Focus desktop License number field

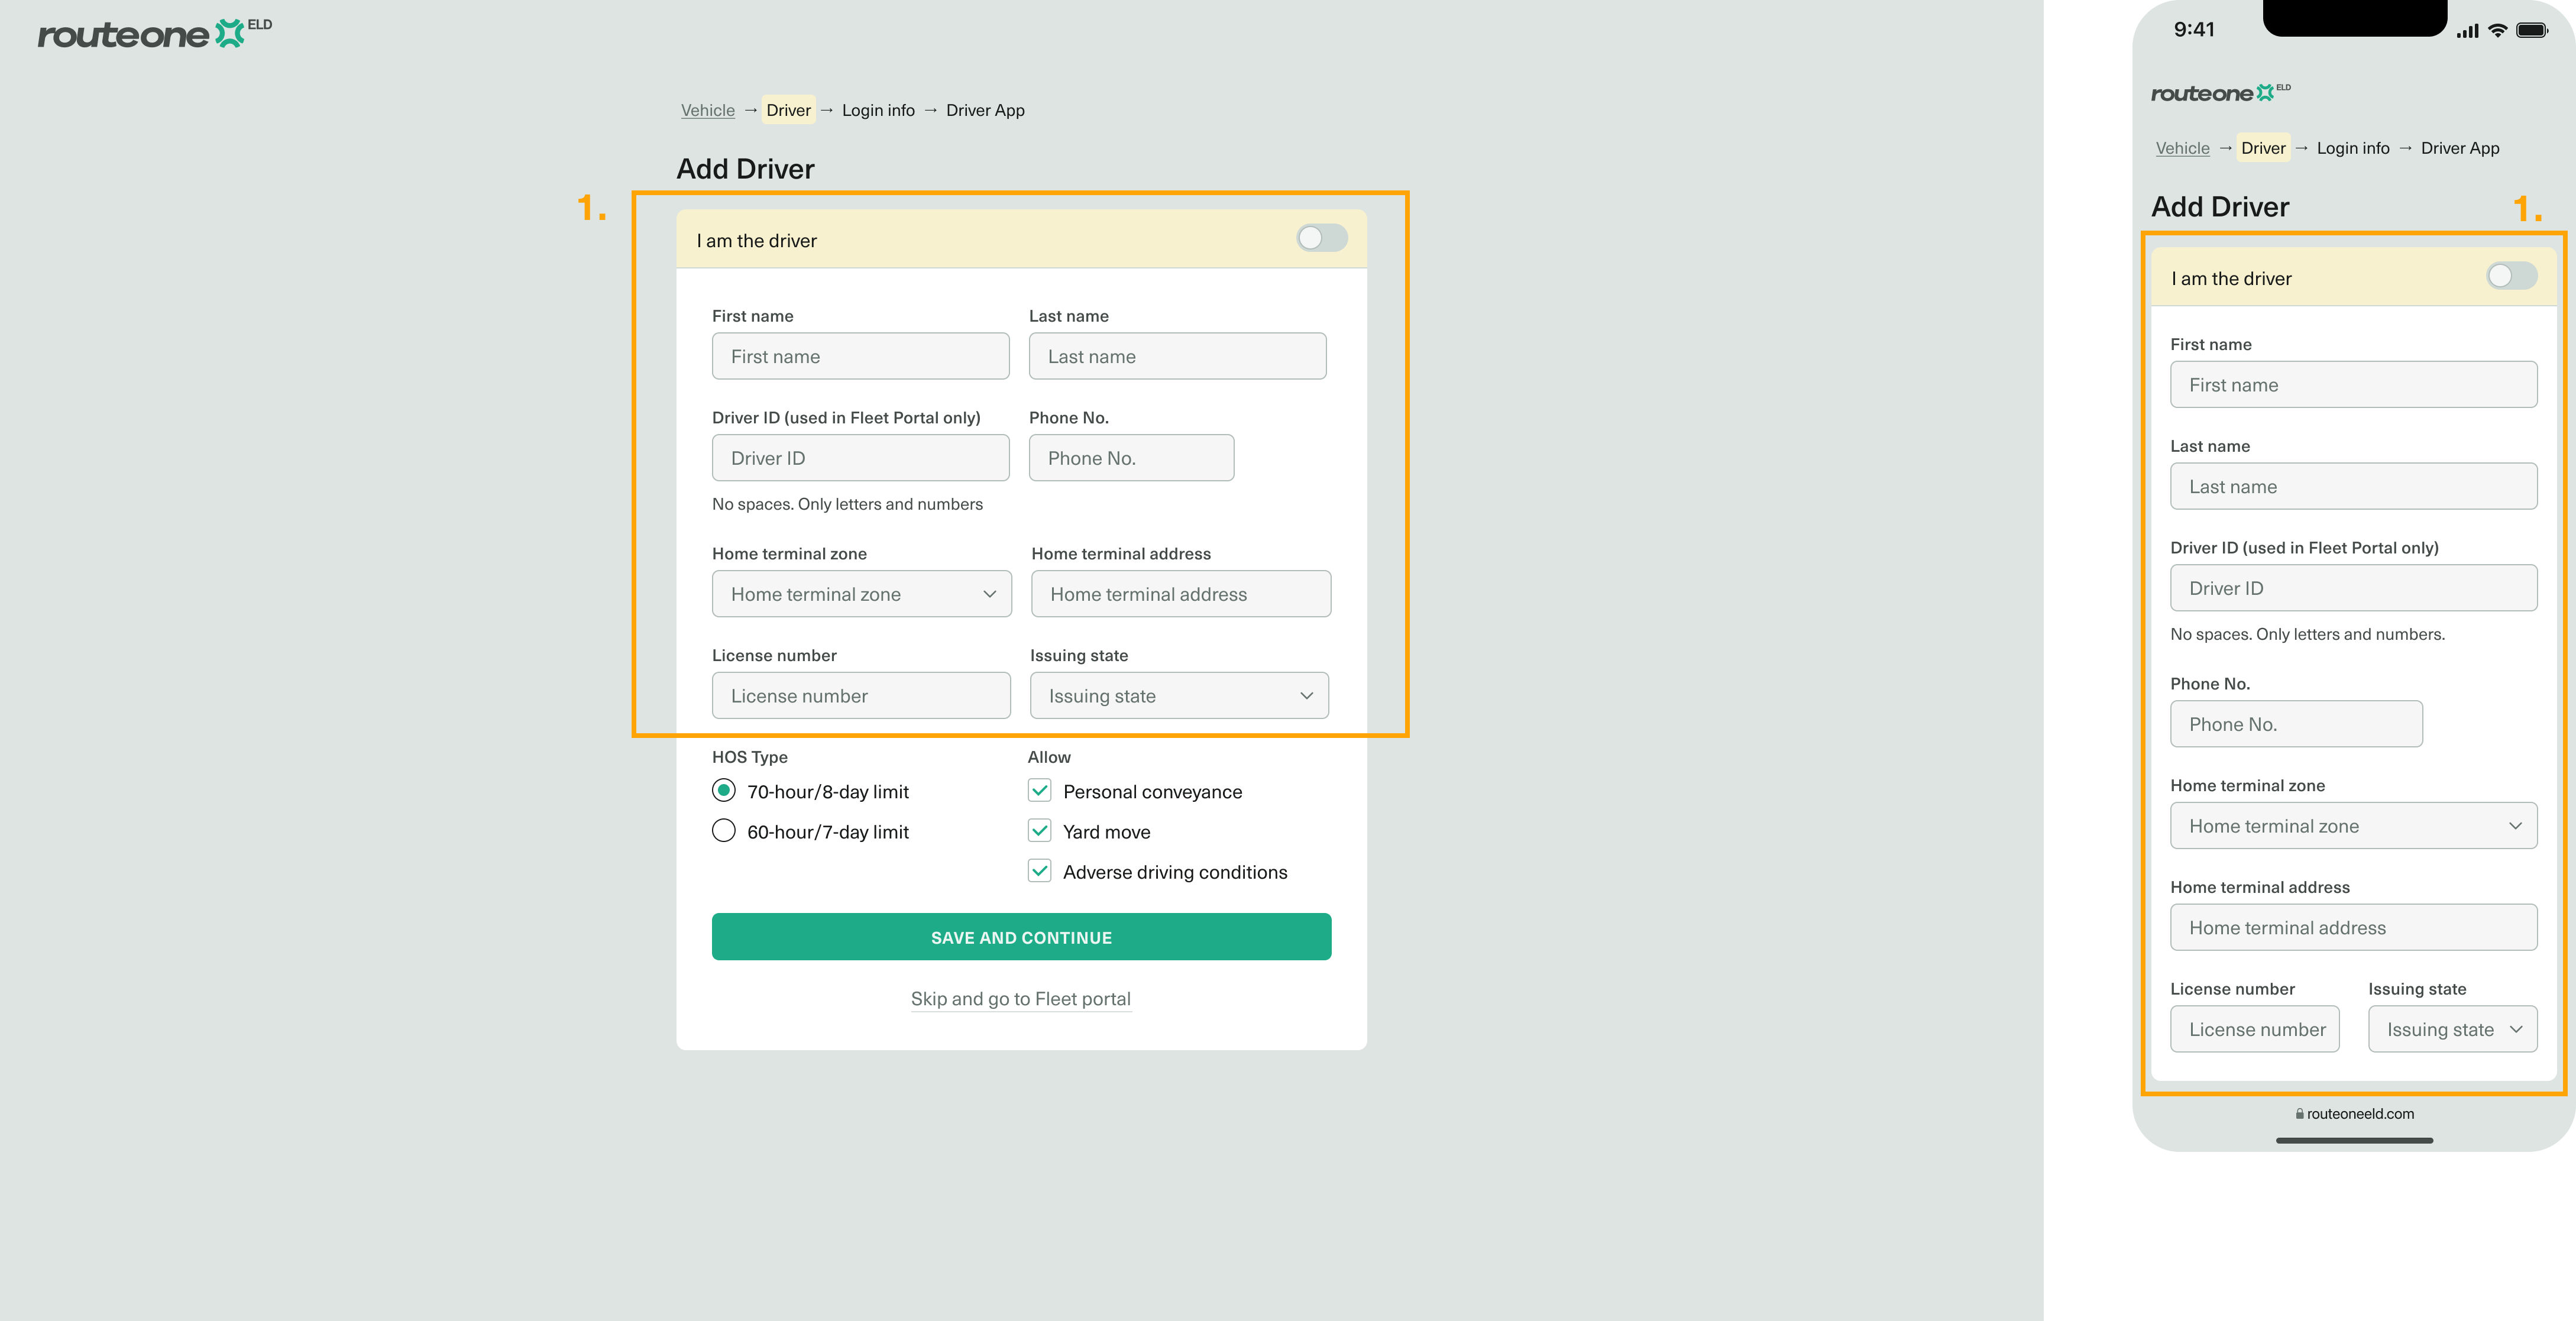point(861,695)
